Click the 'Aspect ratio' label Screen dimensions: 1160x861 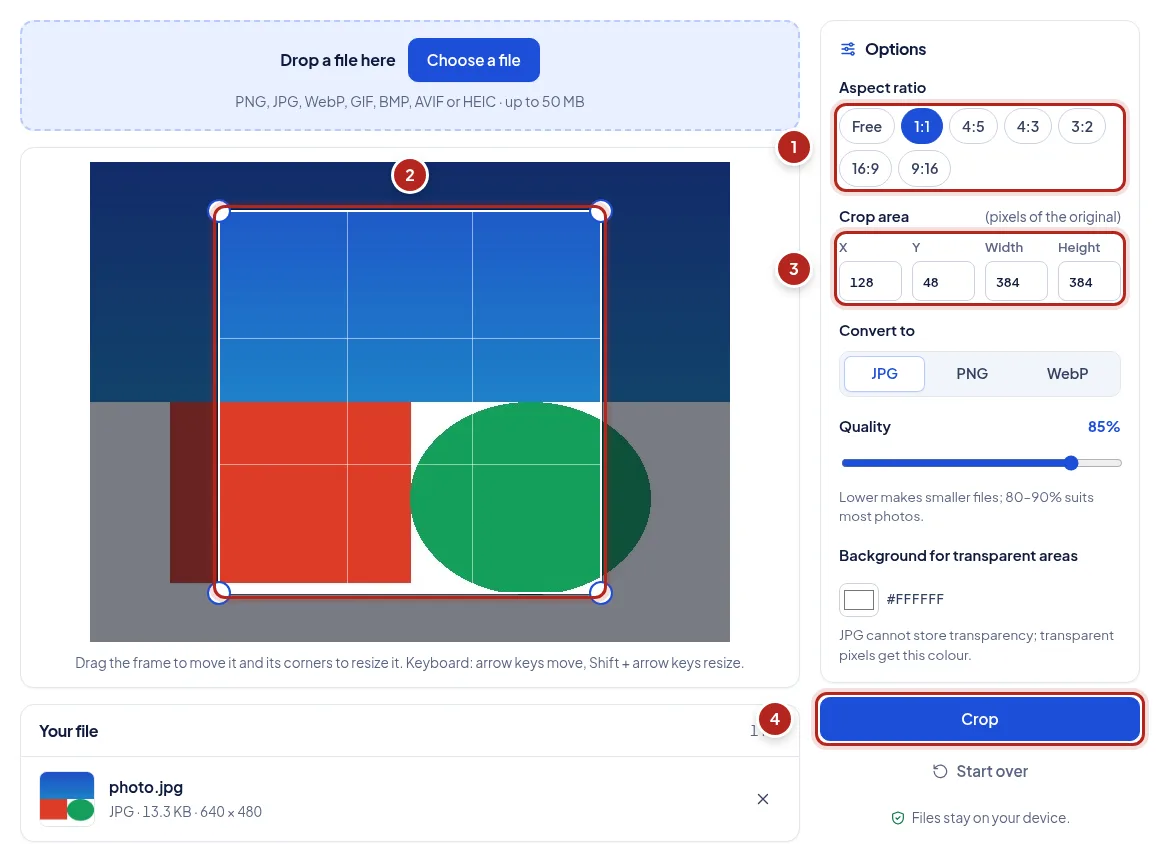pos(882,87)
